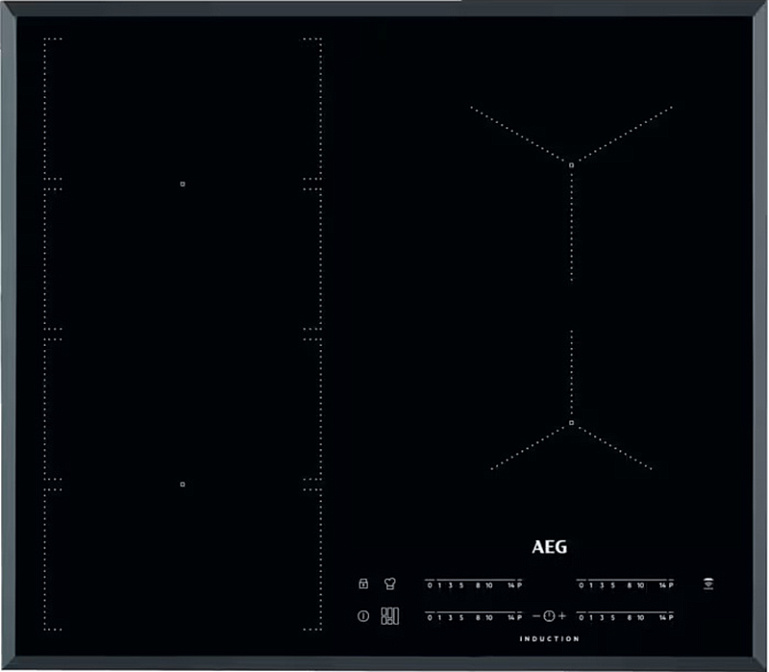Screen dimensions: 769x672
Task: Tap the lower right zone center marker
Action: [570, 424]
